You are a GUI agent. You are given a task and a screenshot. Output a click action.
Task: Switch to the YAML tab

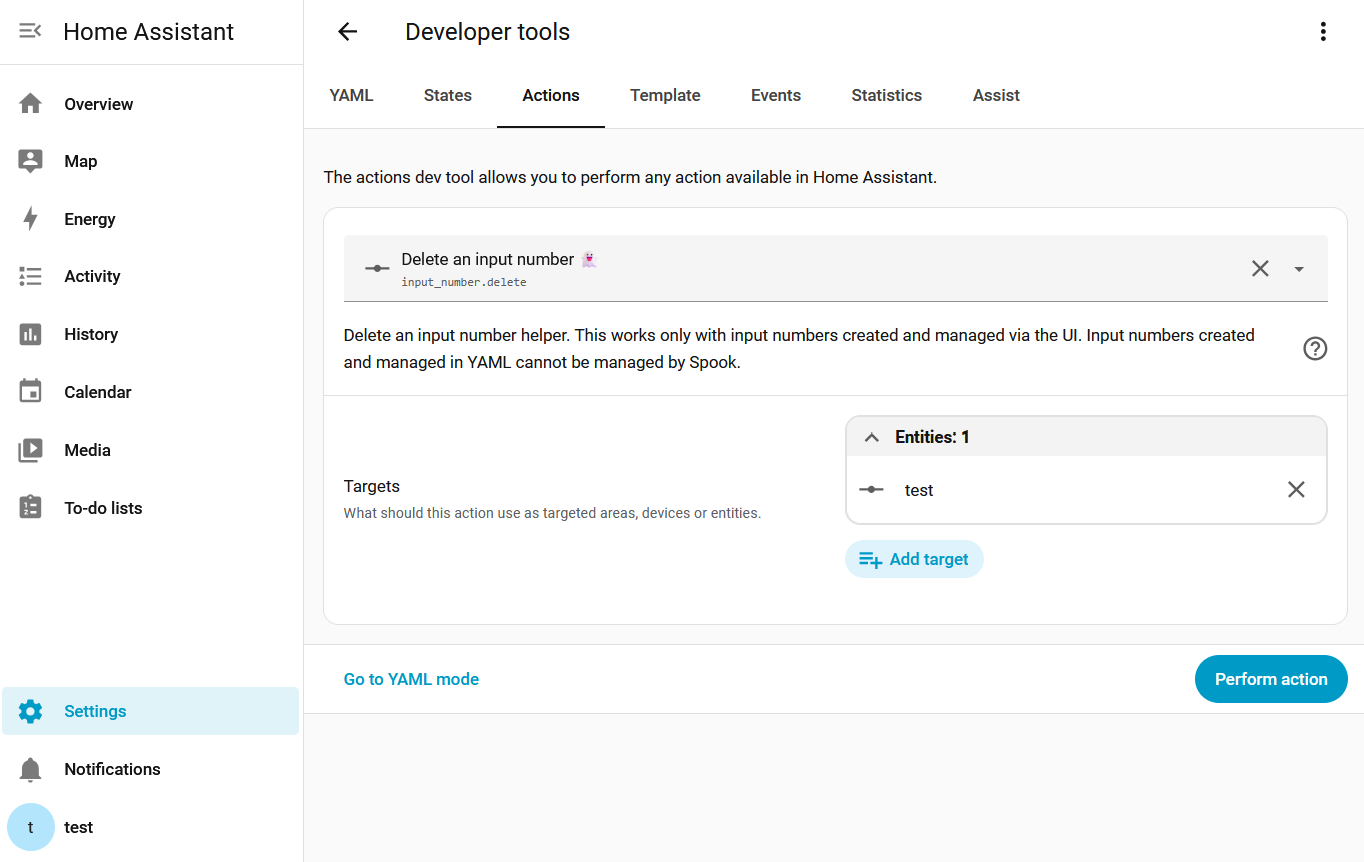coord(351,96)
